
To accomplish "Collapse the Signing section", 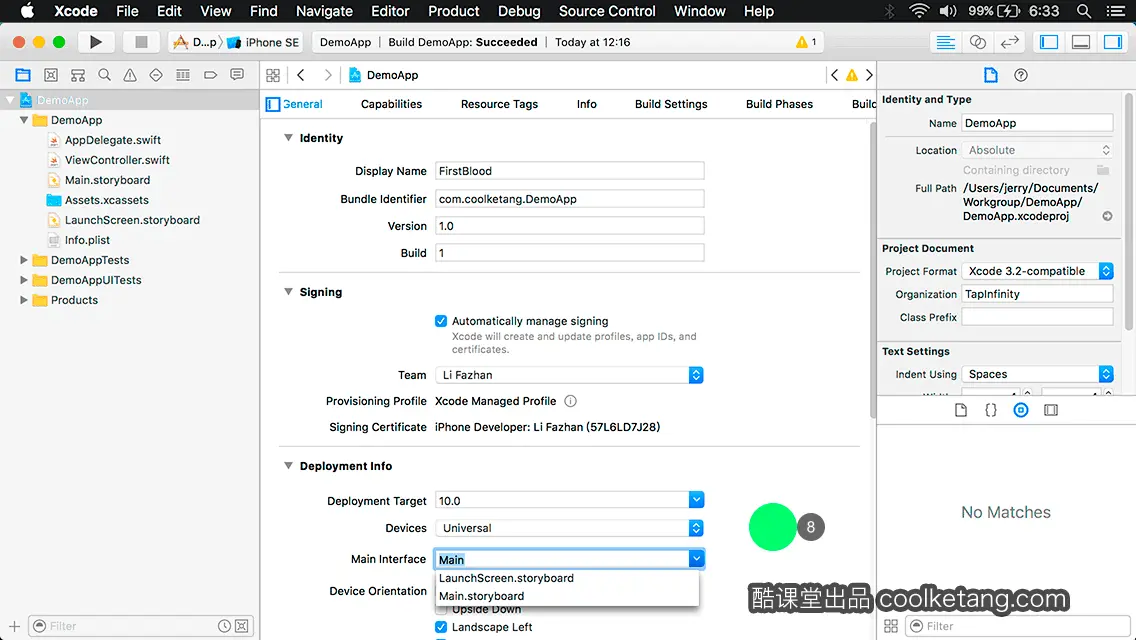I will point(288,291).
